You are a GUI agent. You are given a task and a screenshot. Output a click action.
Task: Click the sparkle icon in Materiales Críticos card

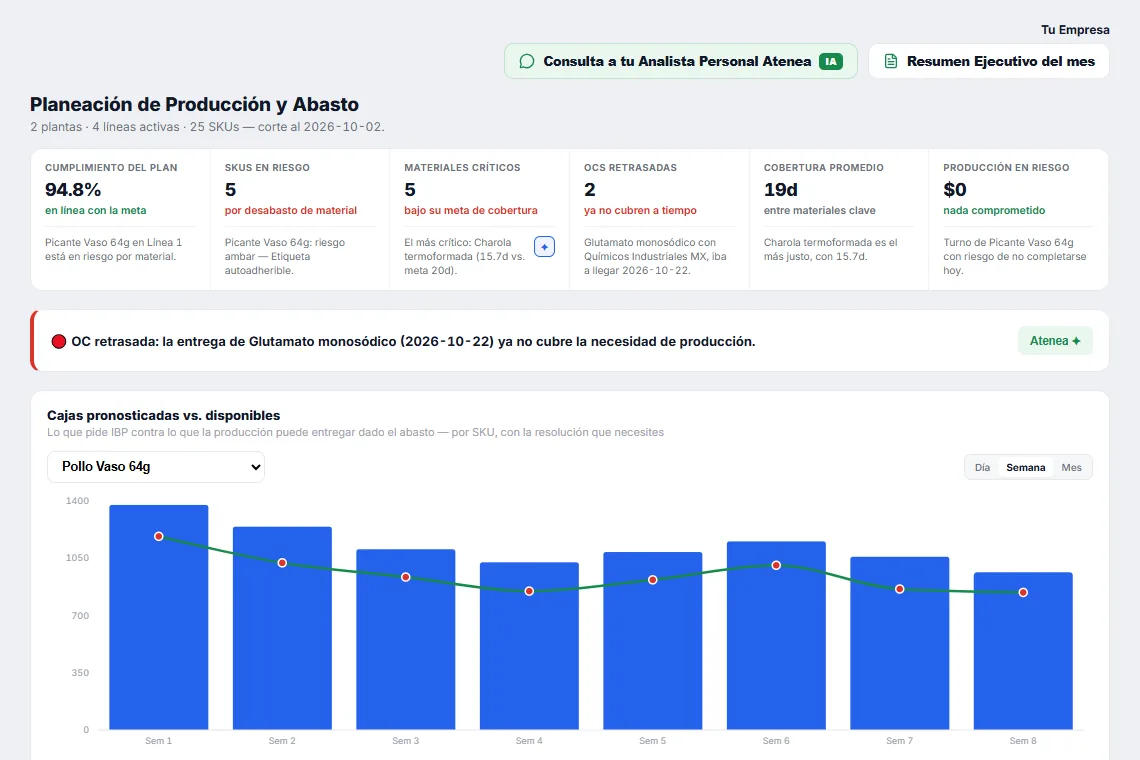tap(545, 247)
